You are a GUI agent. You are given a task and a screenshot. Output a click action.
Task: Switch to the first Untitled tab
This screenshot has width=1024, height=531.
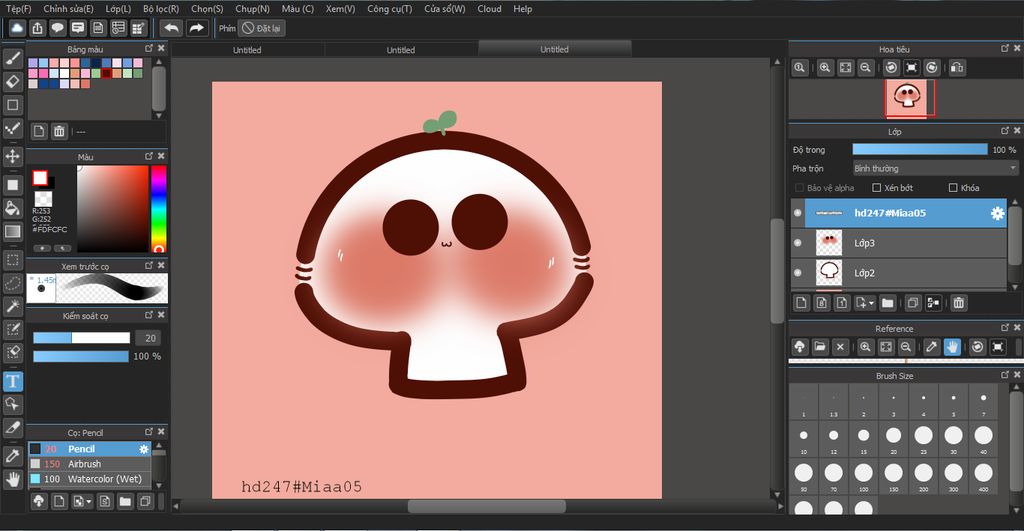[247, 50]
